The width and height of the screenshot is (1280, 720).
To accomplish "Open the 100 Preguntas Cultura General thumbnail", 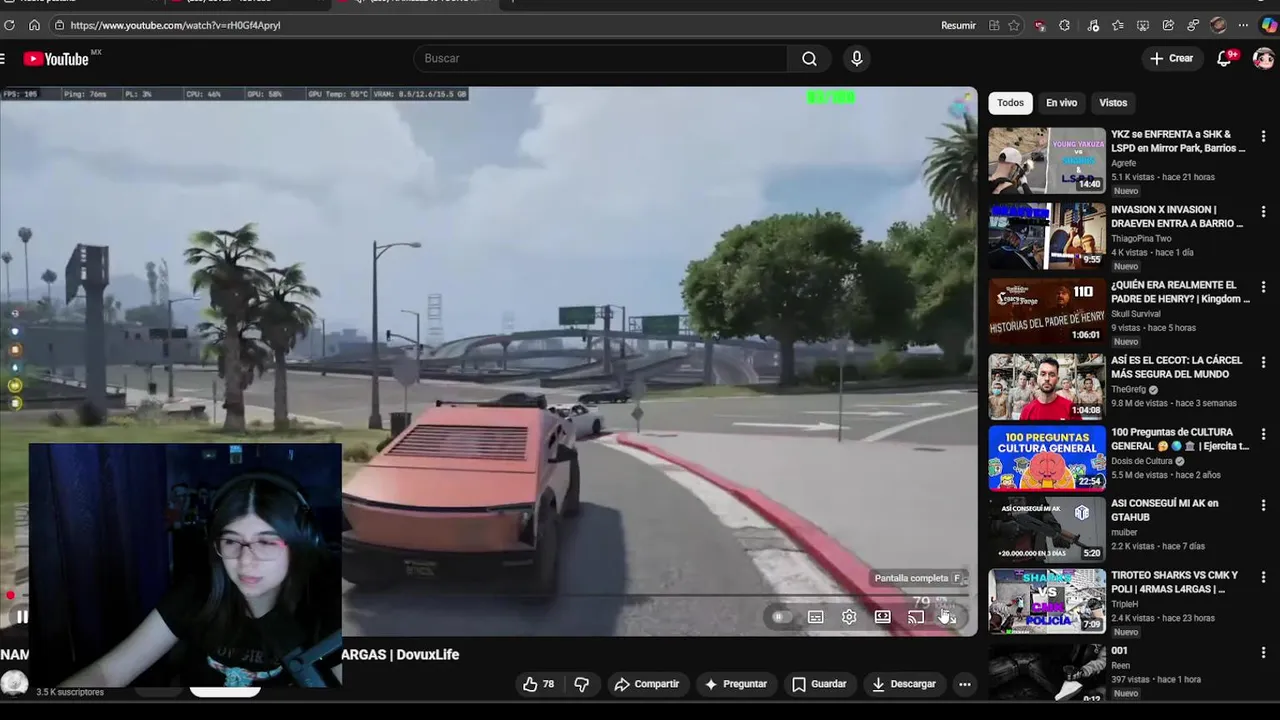I will tap(1047, 459).
